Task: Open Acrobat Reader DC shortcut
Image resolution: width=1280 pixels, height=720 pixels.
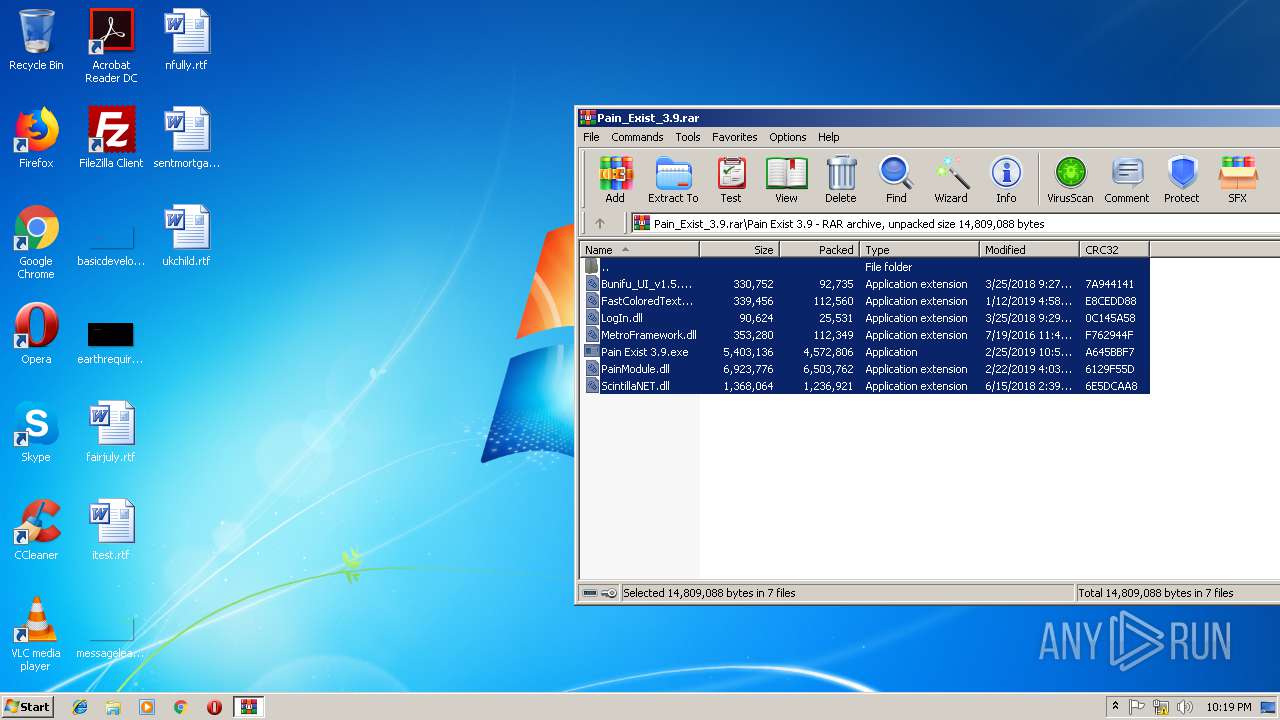Action: pyautogui.click(x=111, y=46)
